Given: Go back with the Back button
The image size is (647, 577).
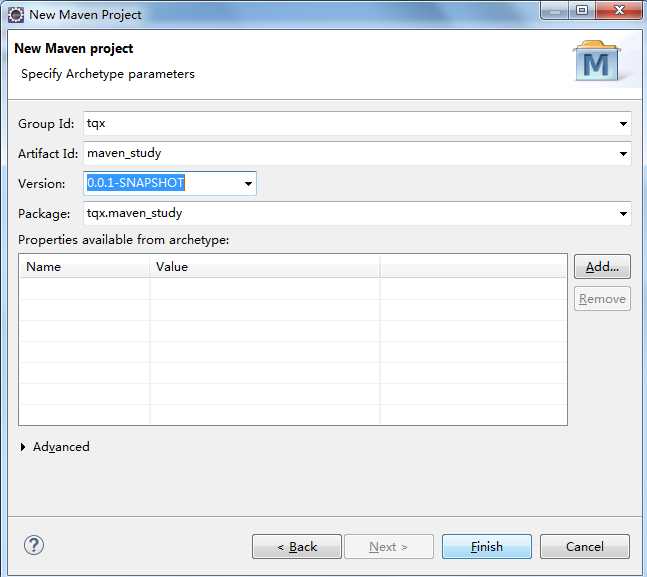Looking at the screenshot, I should pyautogui.click(x=297, y=546).
